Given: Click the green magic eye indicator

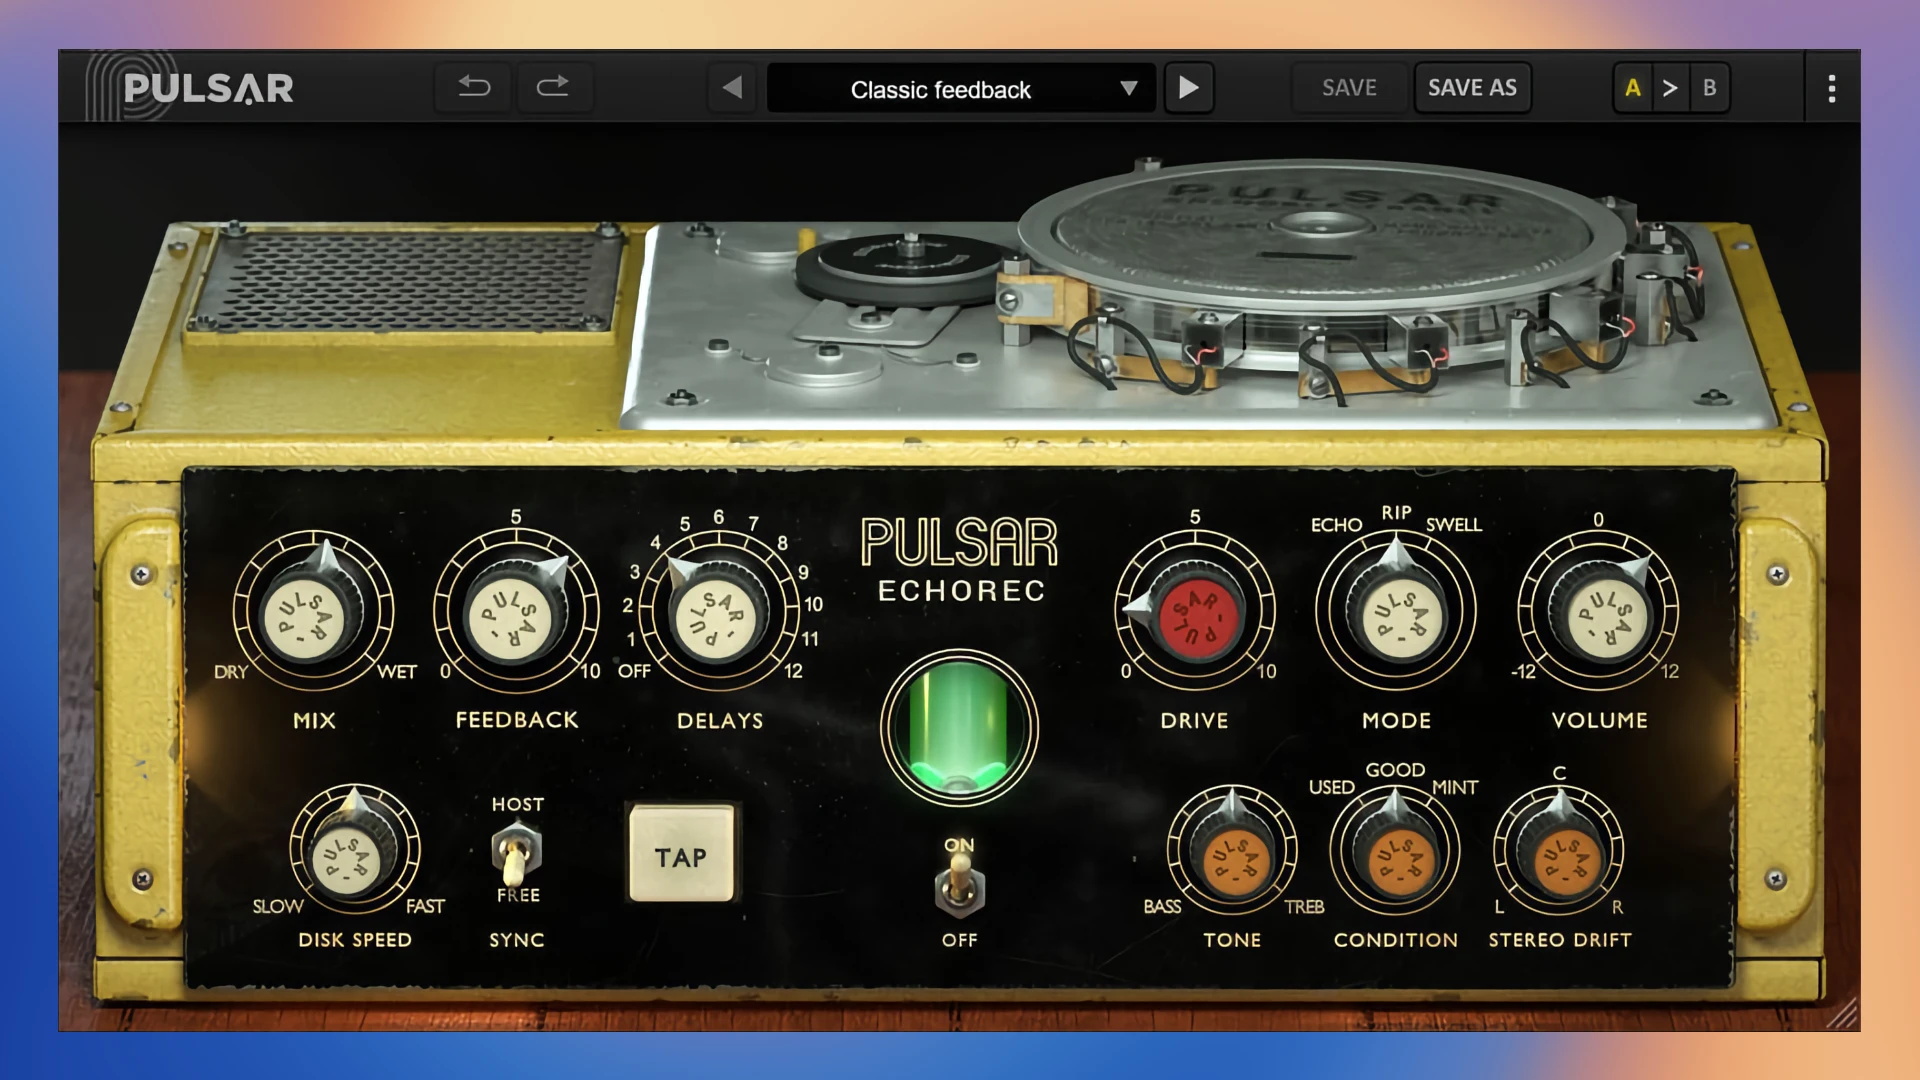Looking at the screenshot, I should click(x=959, y=727).
